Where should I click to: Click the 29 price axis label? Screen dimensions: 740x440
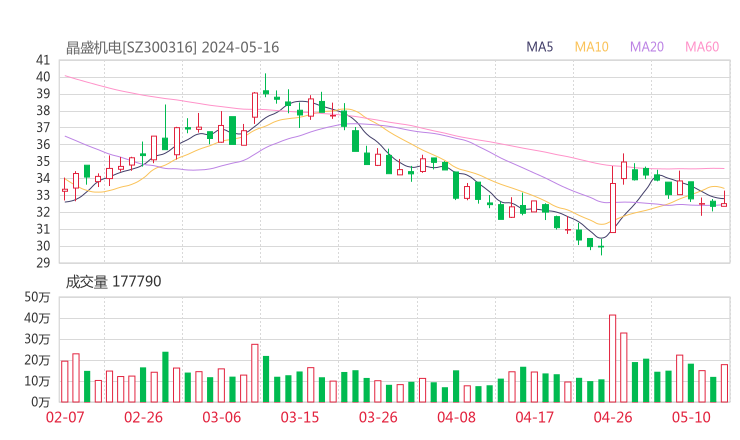[43, 263]
